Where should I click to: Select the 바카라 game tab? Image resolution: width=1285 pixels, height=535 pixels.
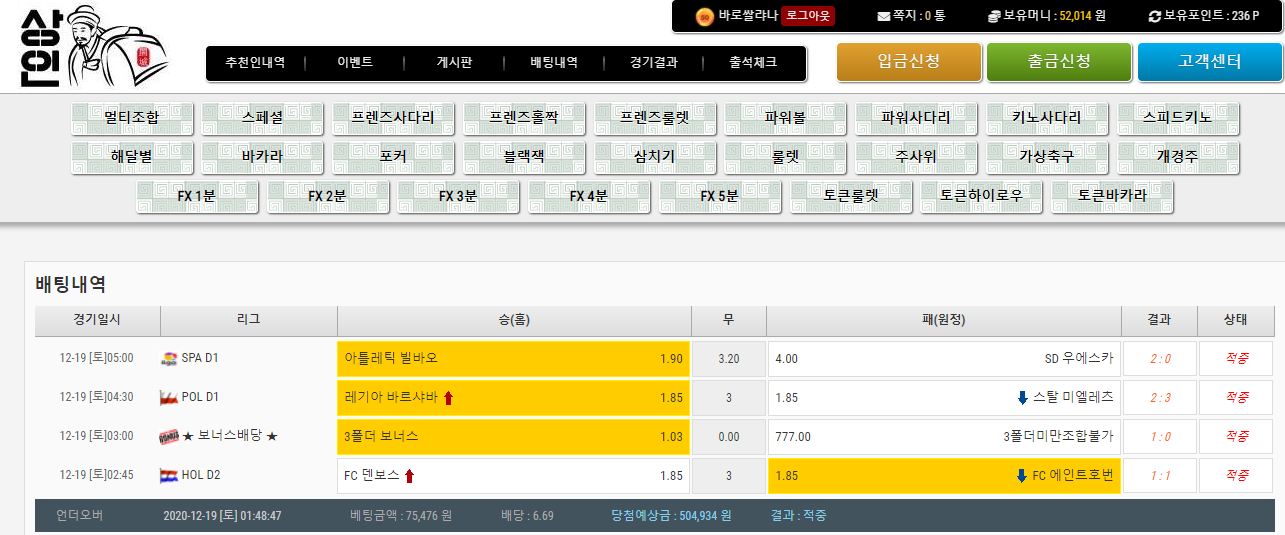[262, 157]
